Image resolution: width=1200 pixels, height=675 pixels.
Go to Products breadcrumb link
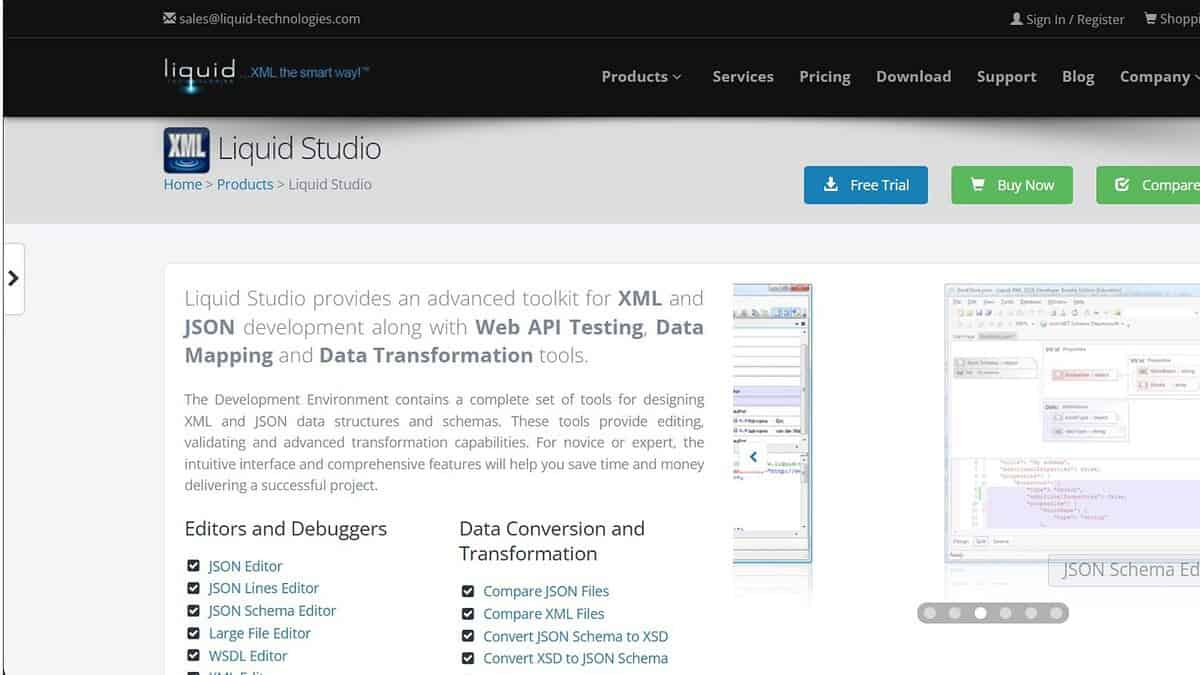pos(245,185)
